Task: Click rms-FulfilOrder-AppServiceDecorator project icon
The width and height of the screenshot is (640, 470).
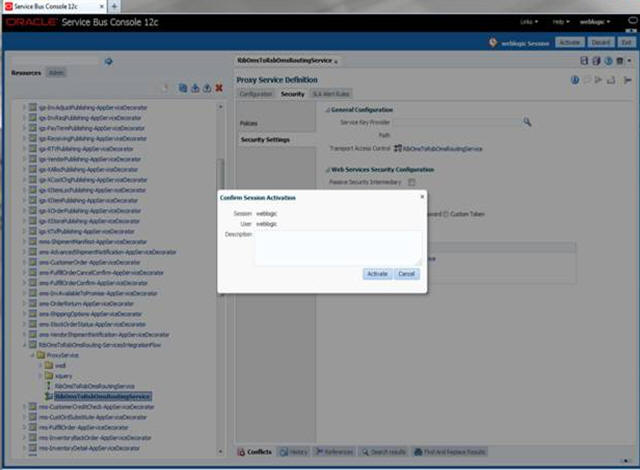Action: tap(33, 427)
